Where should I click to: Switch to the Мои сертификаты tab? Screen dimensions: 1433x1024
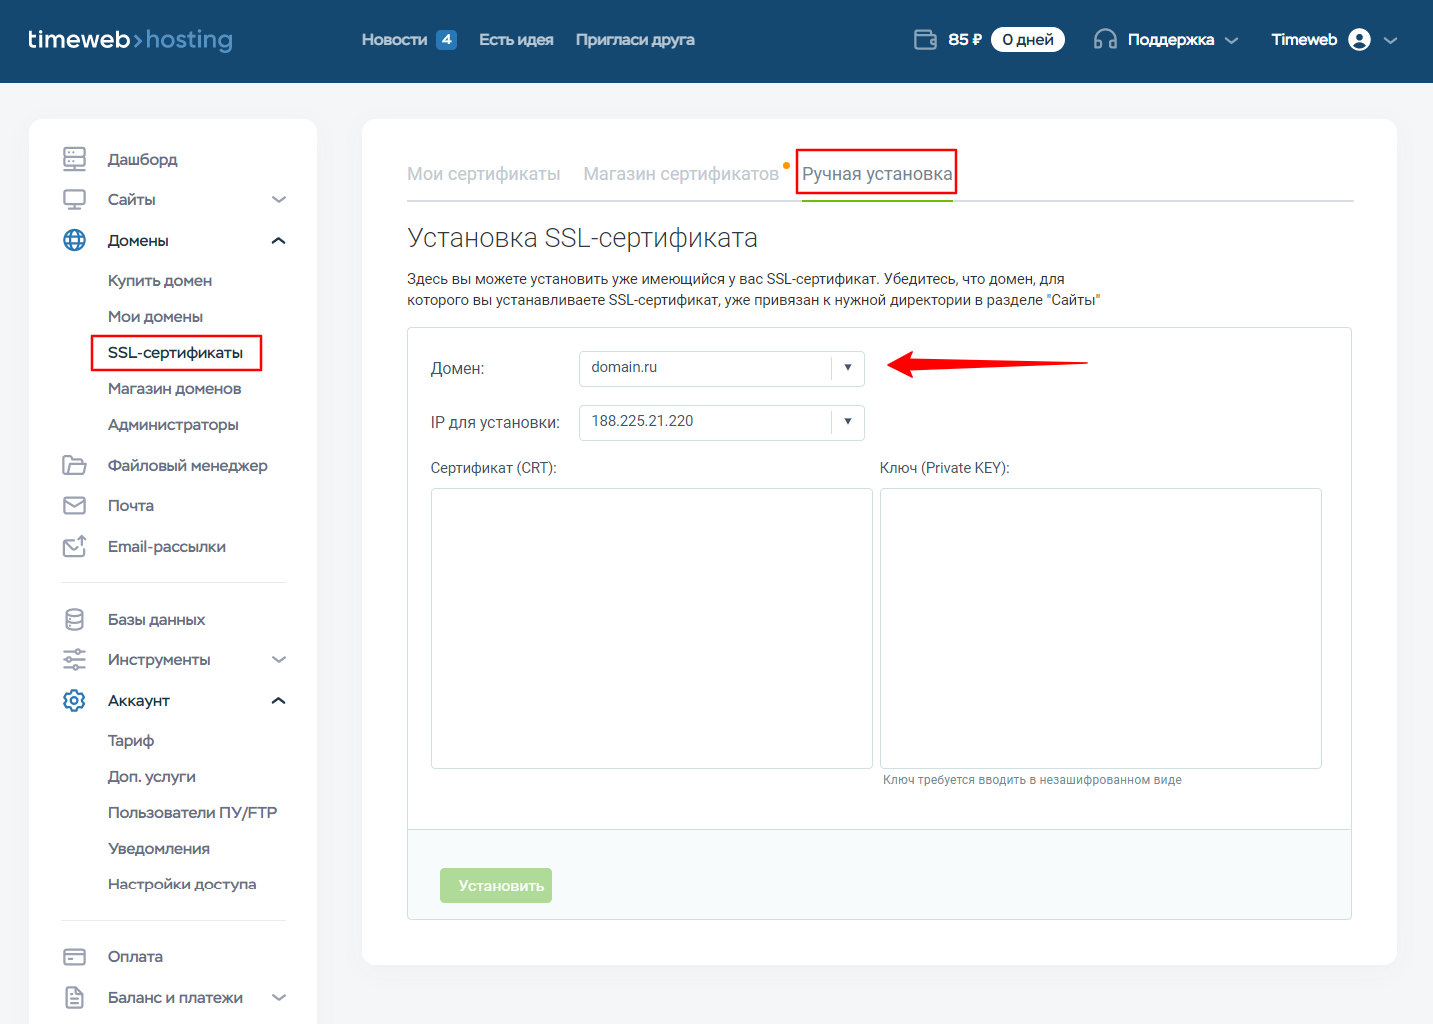(483, 174)
